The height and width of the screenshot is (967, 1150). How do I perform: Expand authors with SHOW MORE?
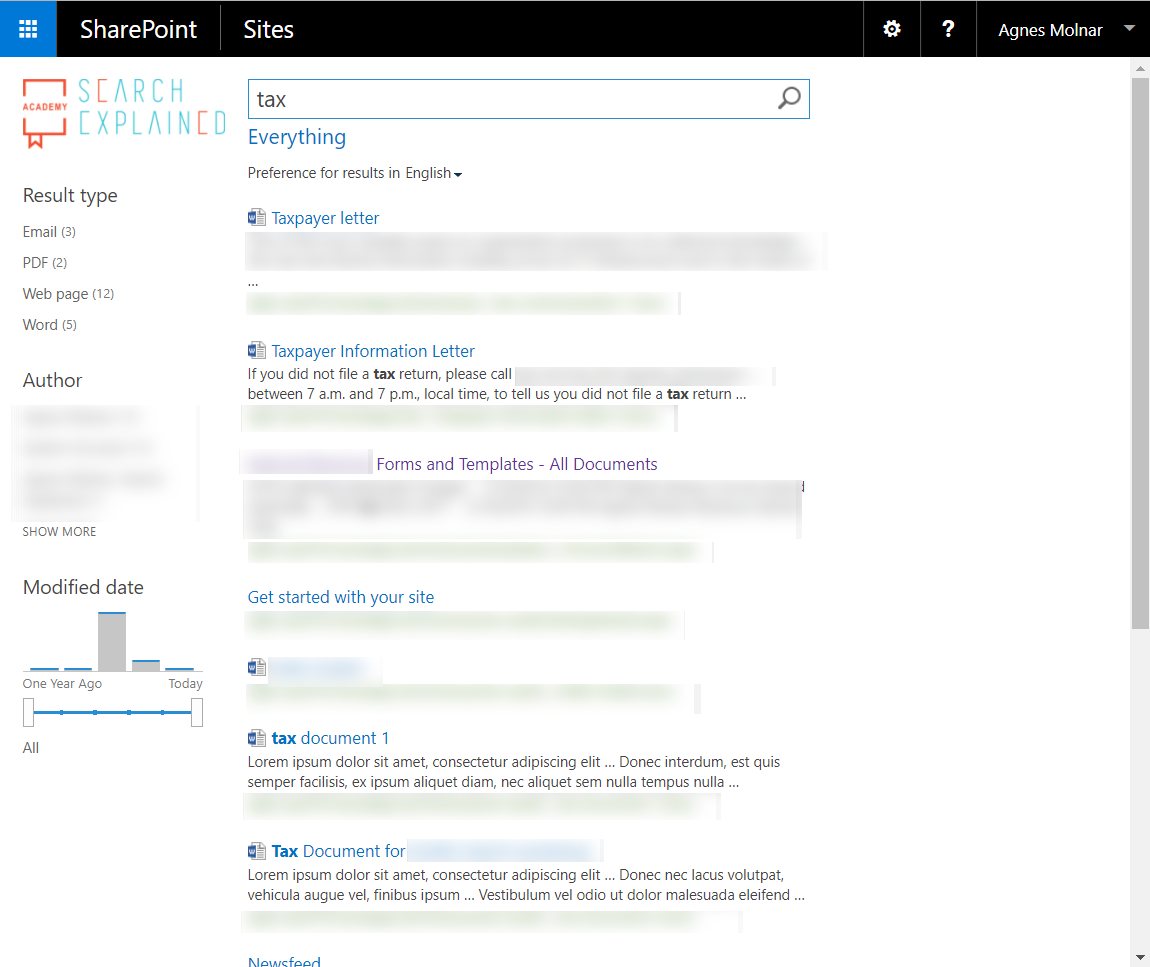click(59, 531)
